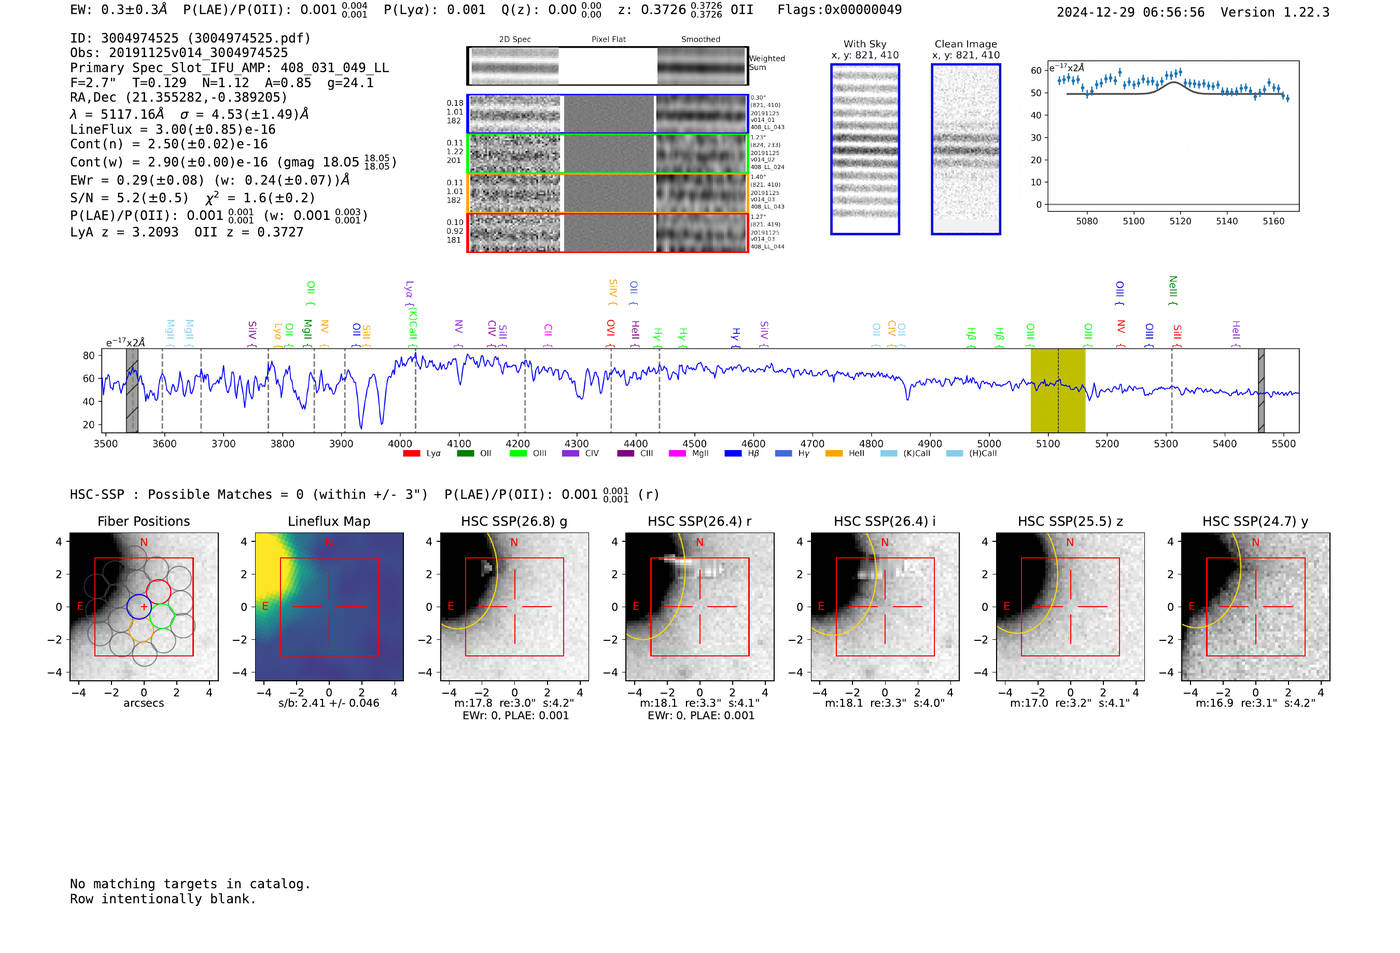Open the Gaussian line-fit plot

coord(1172,136)
